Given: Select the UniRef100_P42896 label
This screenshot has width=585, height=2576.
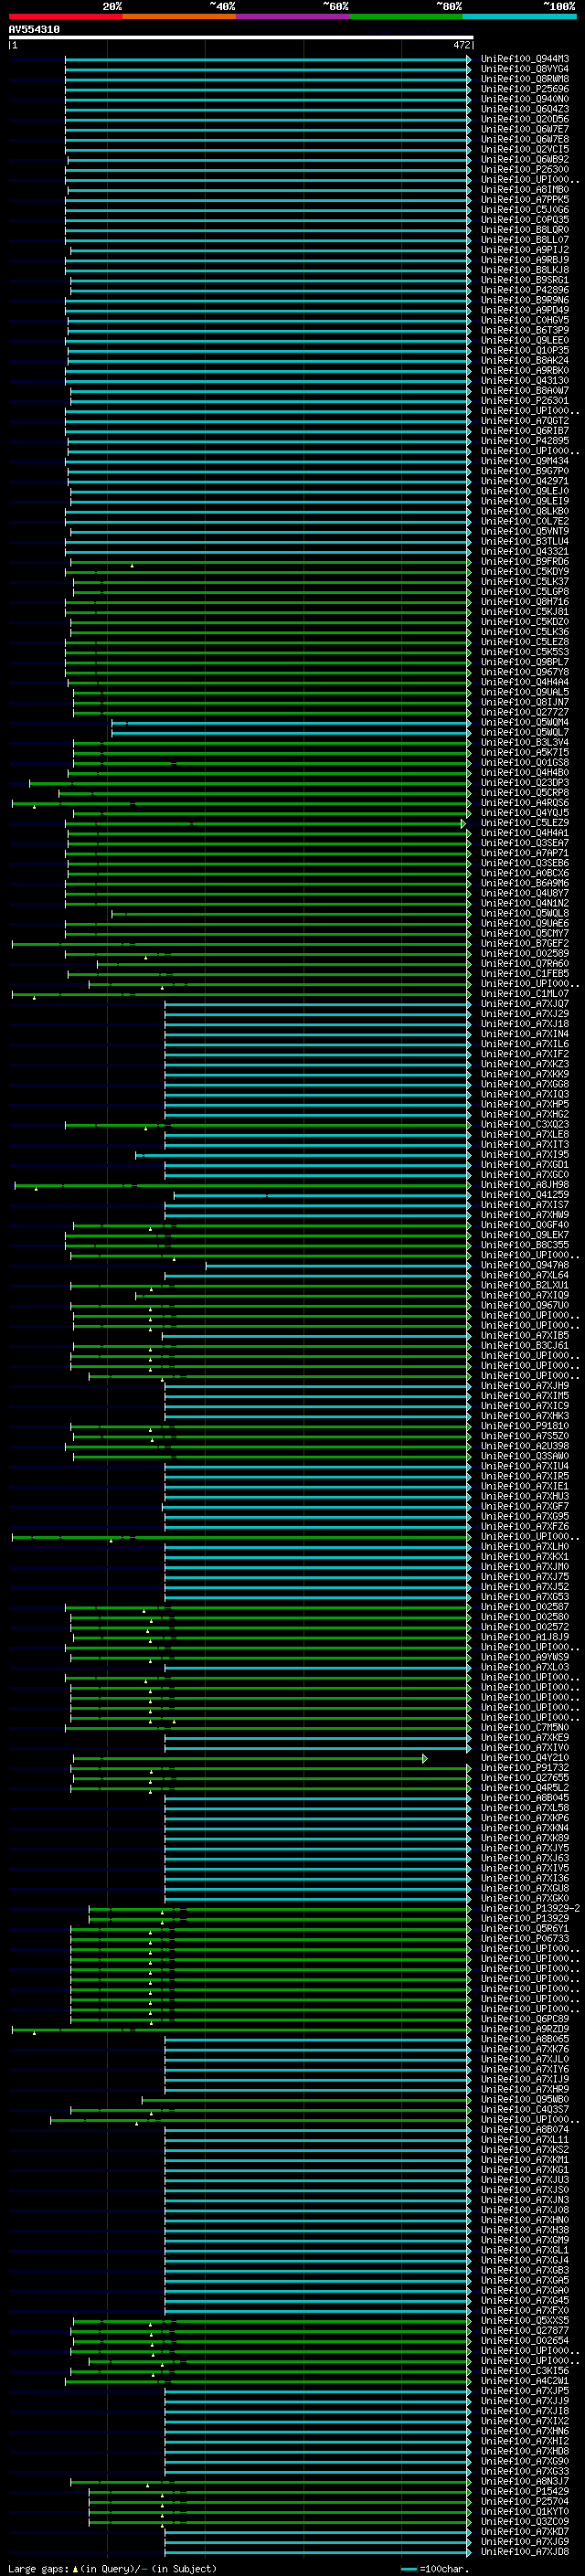Looking at the screenshot, I should (x=525, y=290).
